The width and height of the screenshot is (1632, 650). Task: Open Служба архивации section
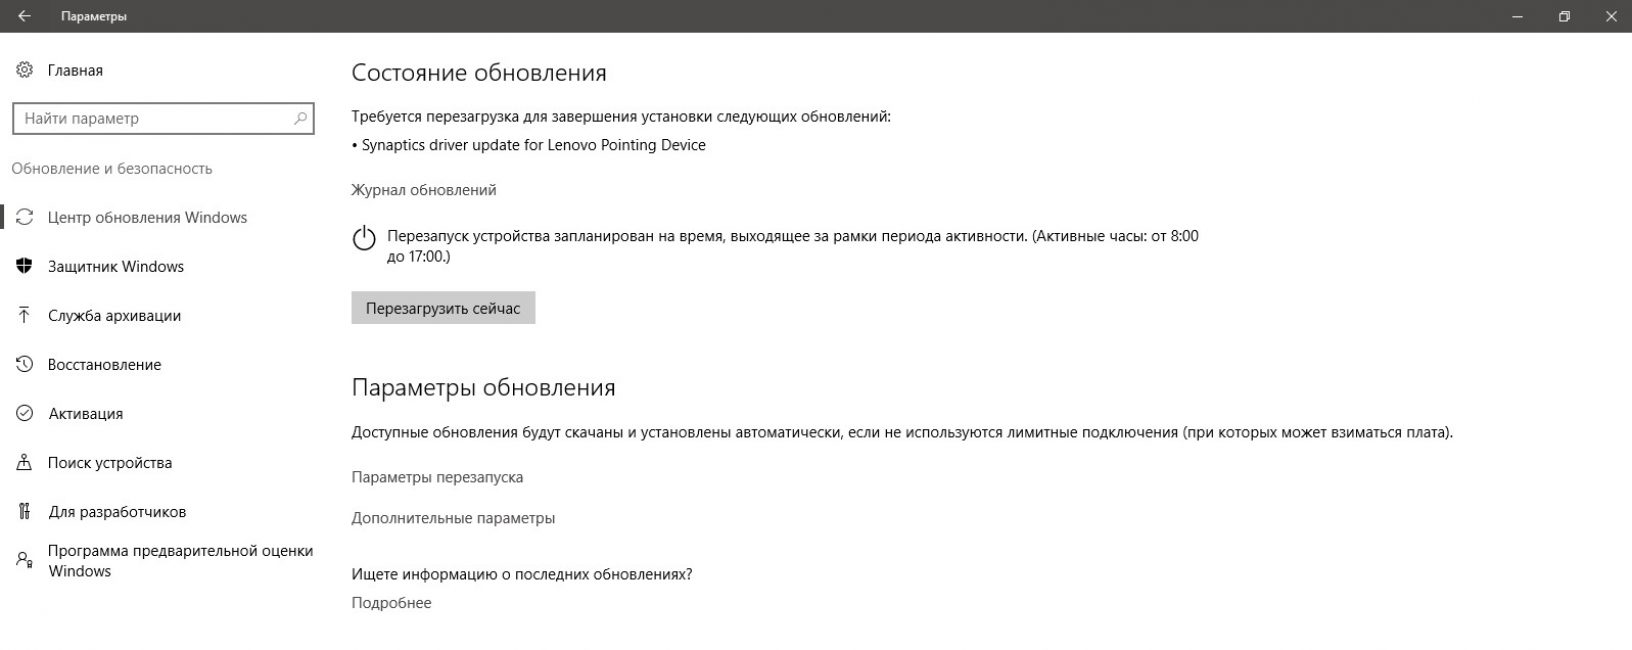point(114,315)
